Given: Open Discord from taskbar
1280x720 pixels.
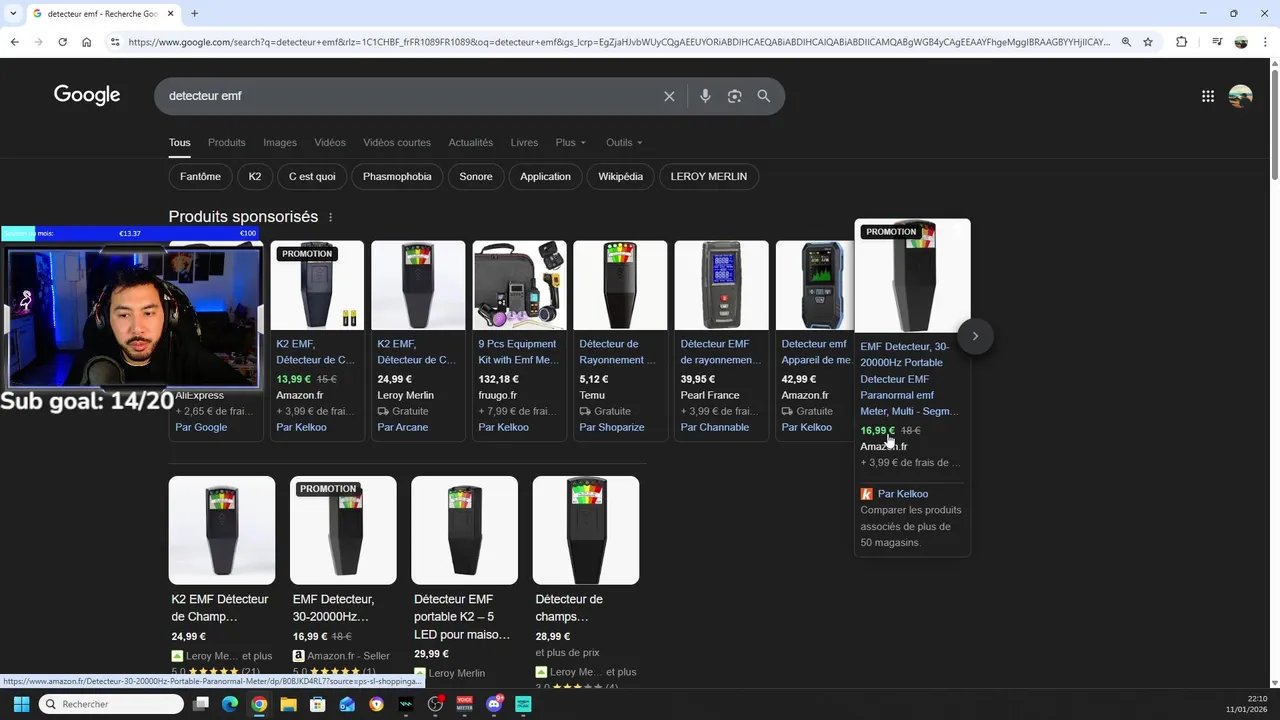Looking at the screenshot, I should point(494,704).
